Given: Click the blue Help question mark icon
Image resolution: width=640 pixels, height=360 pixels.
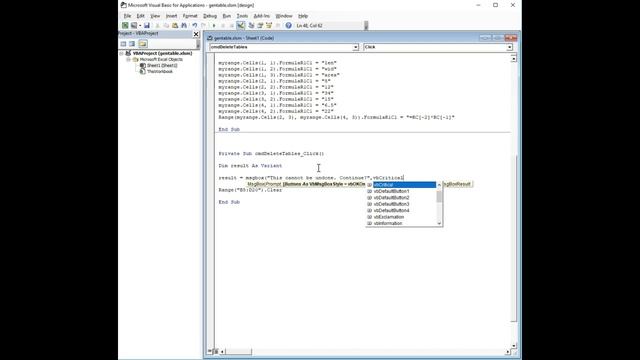Looking at the screenshot, I should tap(289, 25).
